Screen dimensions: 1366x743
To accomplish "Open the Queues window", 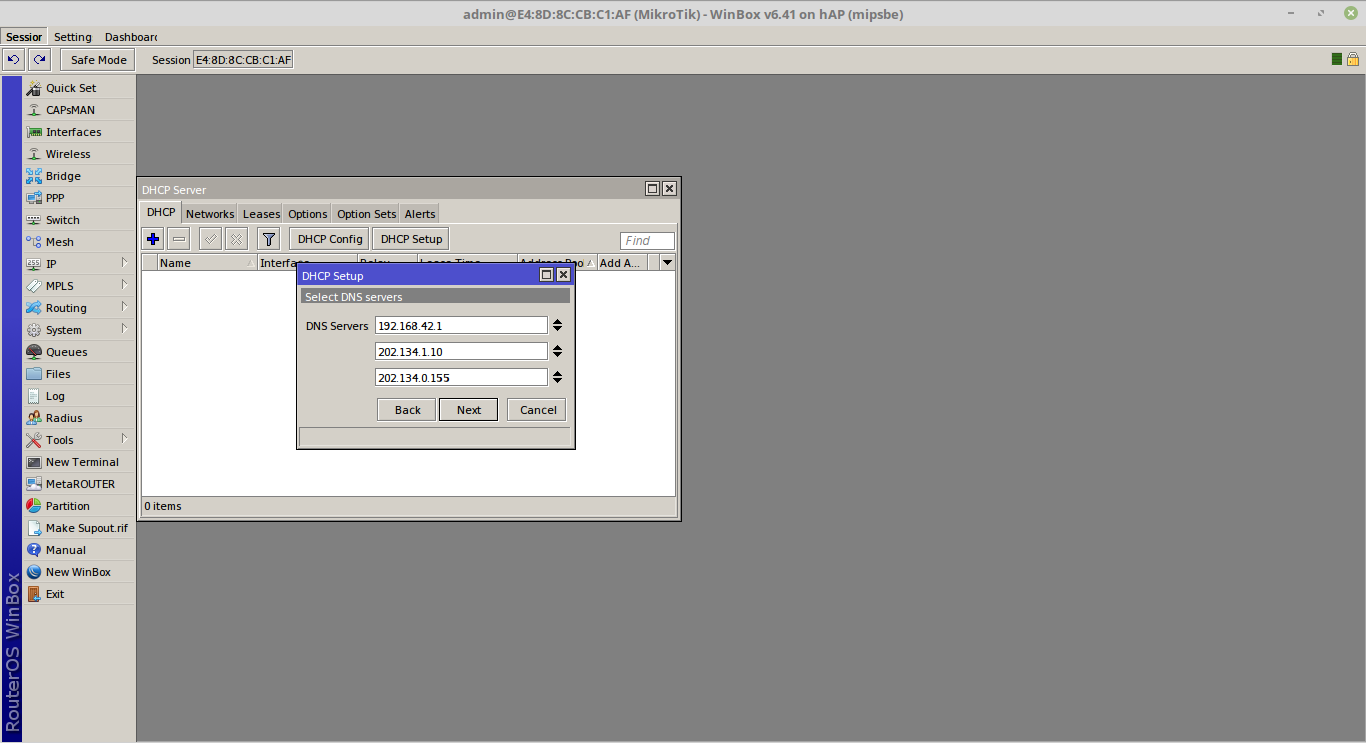I will tap(79, 352).
